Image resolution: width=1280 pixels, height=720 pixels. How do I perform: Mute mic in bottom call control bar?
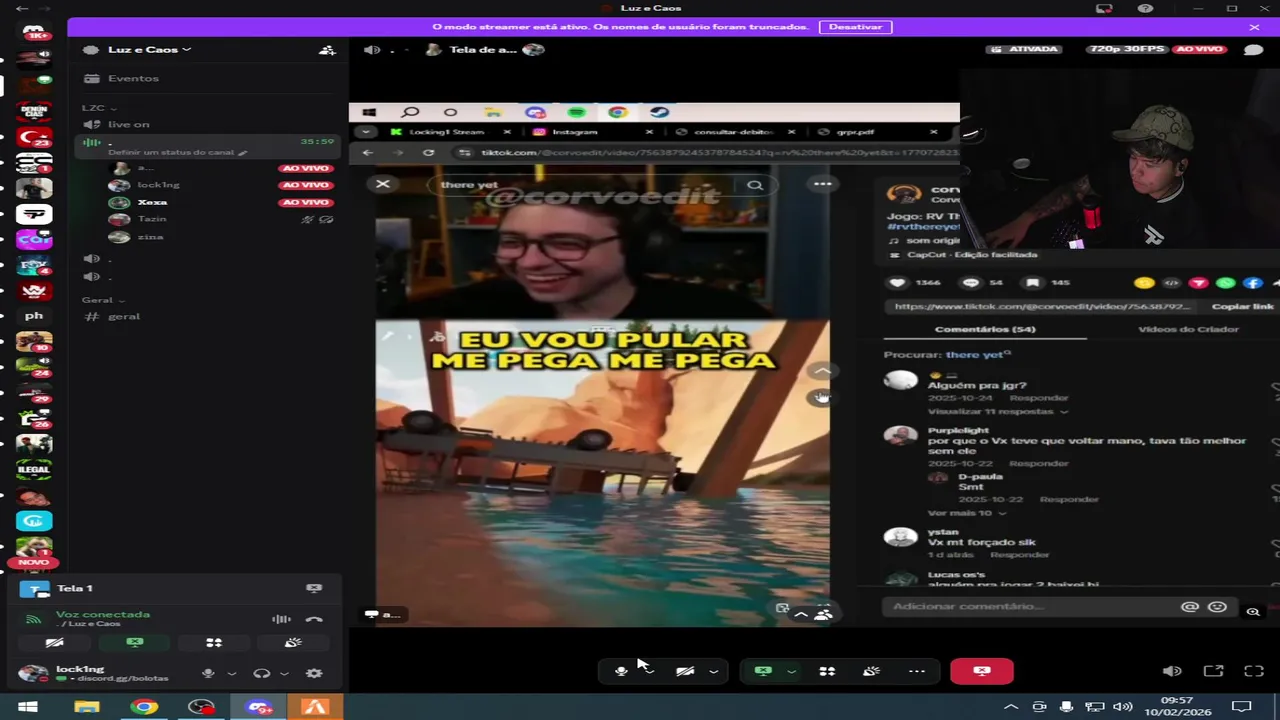621,671
